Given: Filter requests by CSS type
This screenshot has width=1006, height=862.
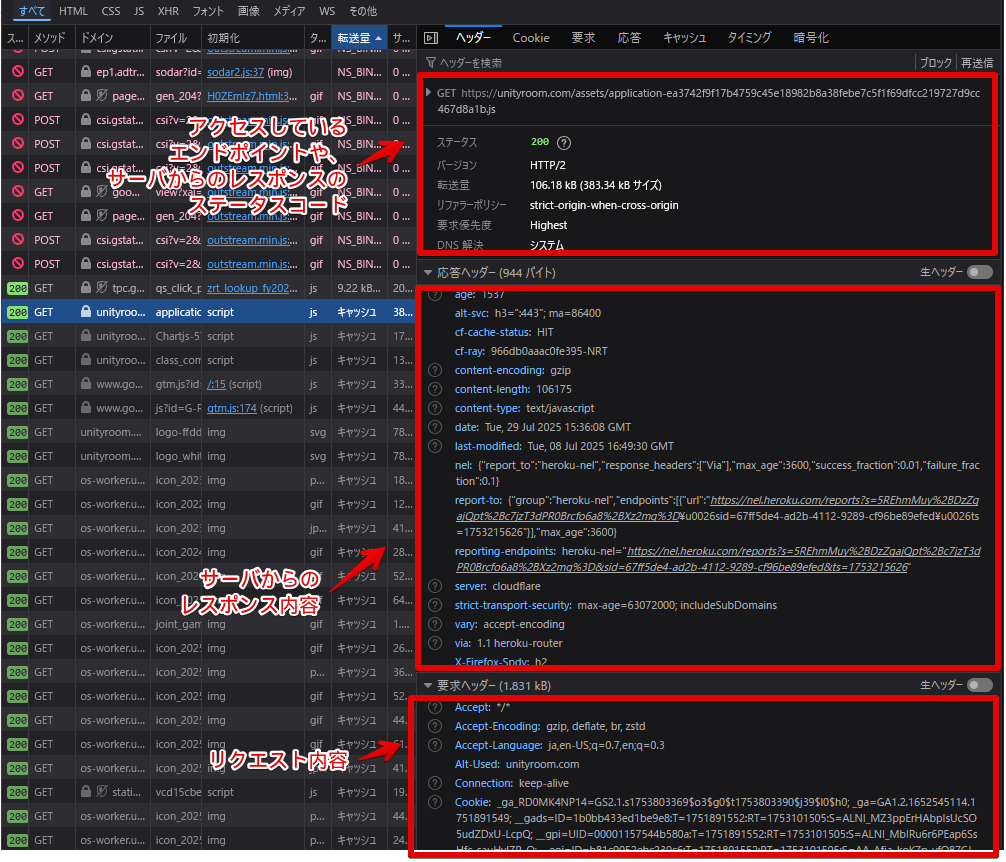Looking at the screenshot, I should click(x=111, y=11).
